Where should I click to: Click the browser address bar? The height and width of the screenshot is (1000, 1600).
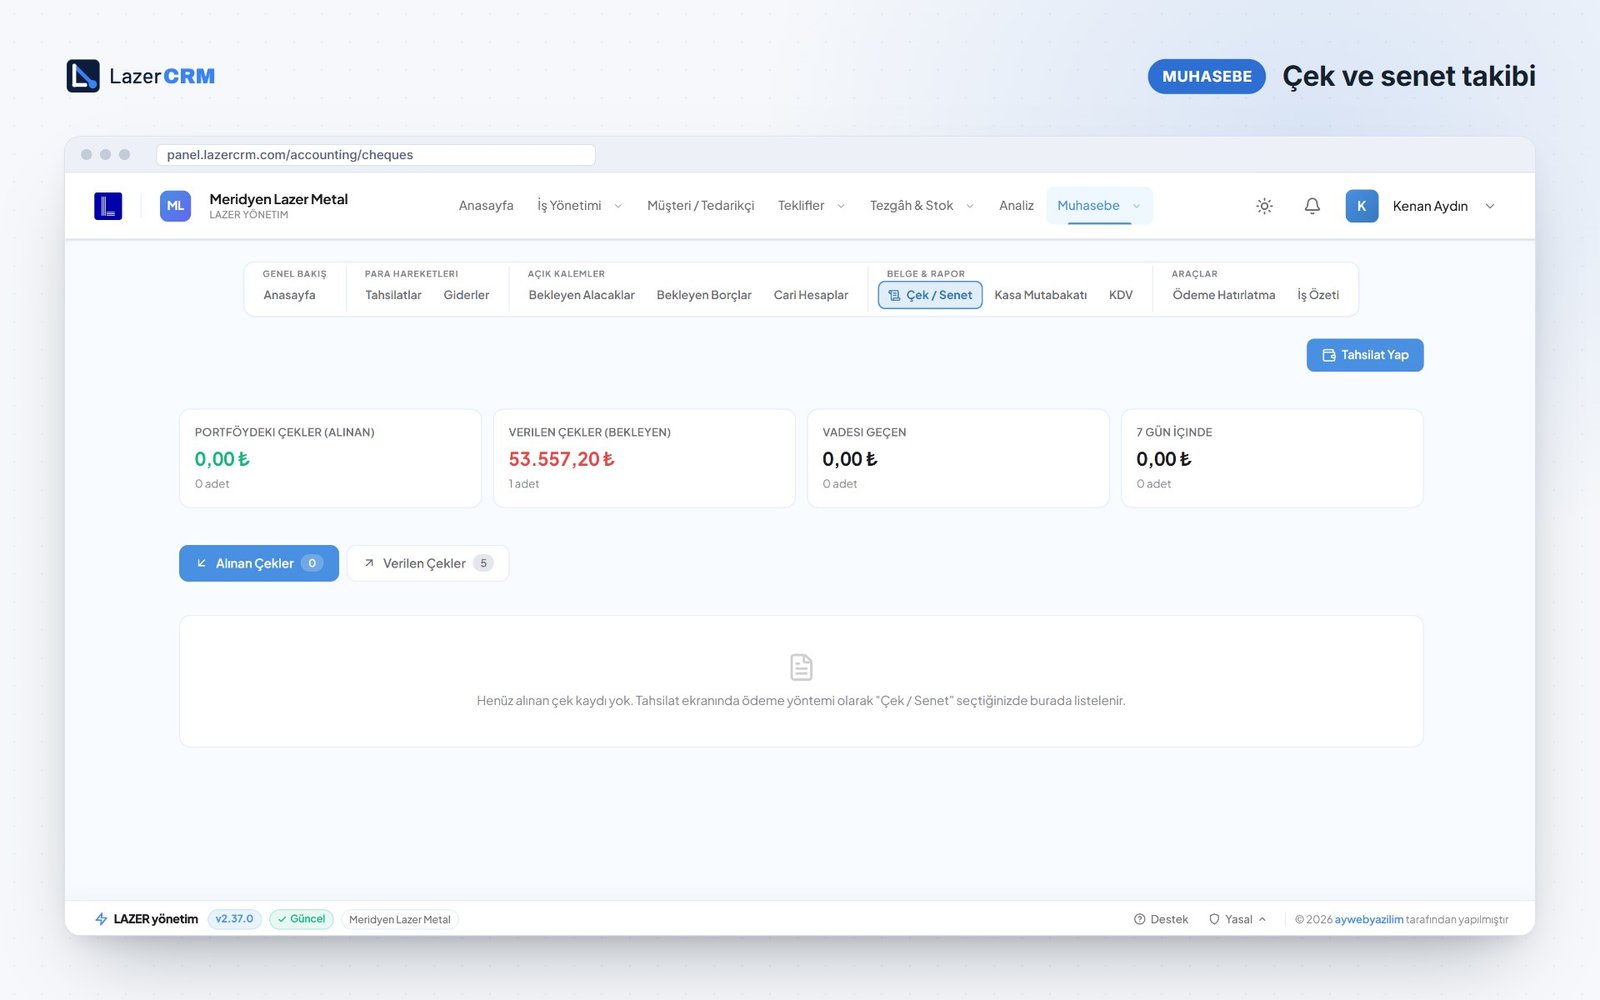click(376, 155)
